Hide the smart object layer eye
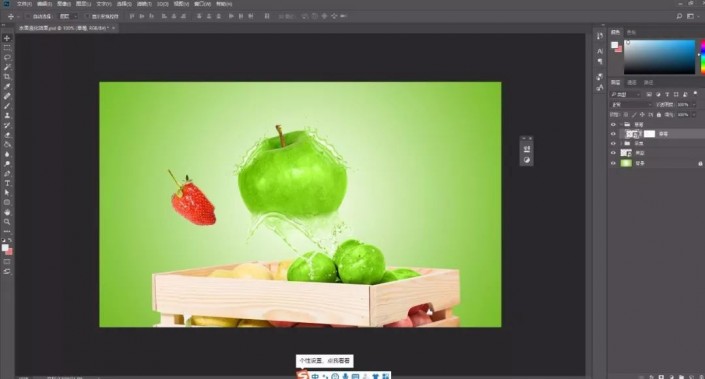The width and height of the screenshot is (705, 379). 613,153
